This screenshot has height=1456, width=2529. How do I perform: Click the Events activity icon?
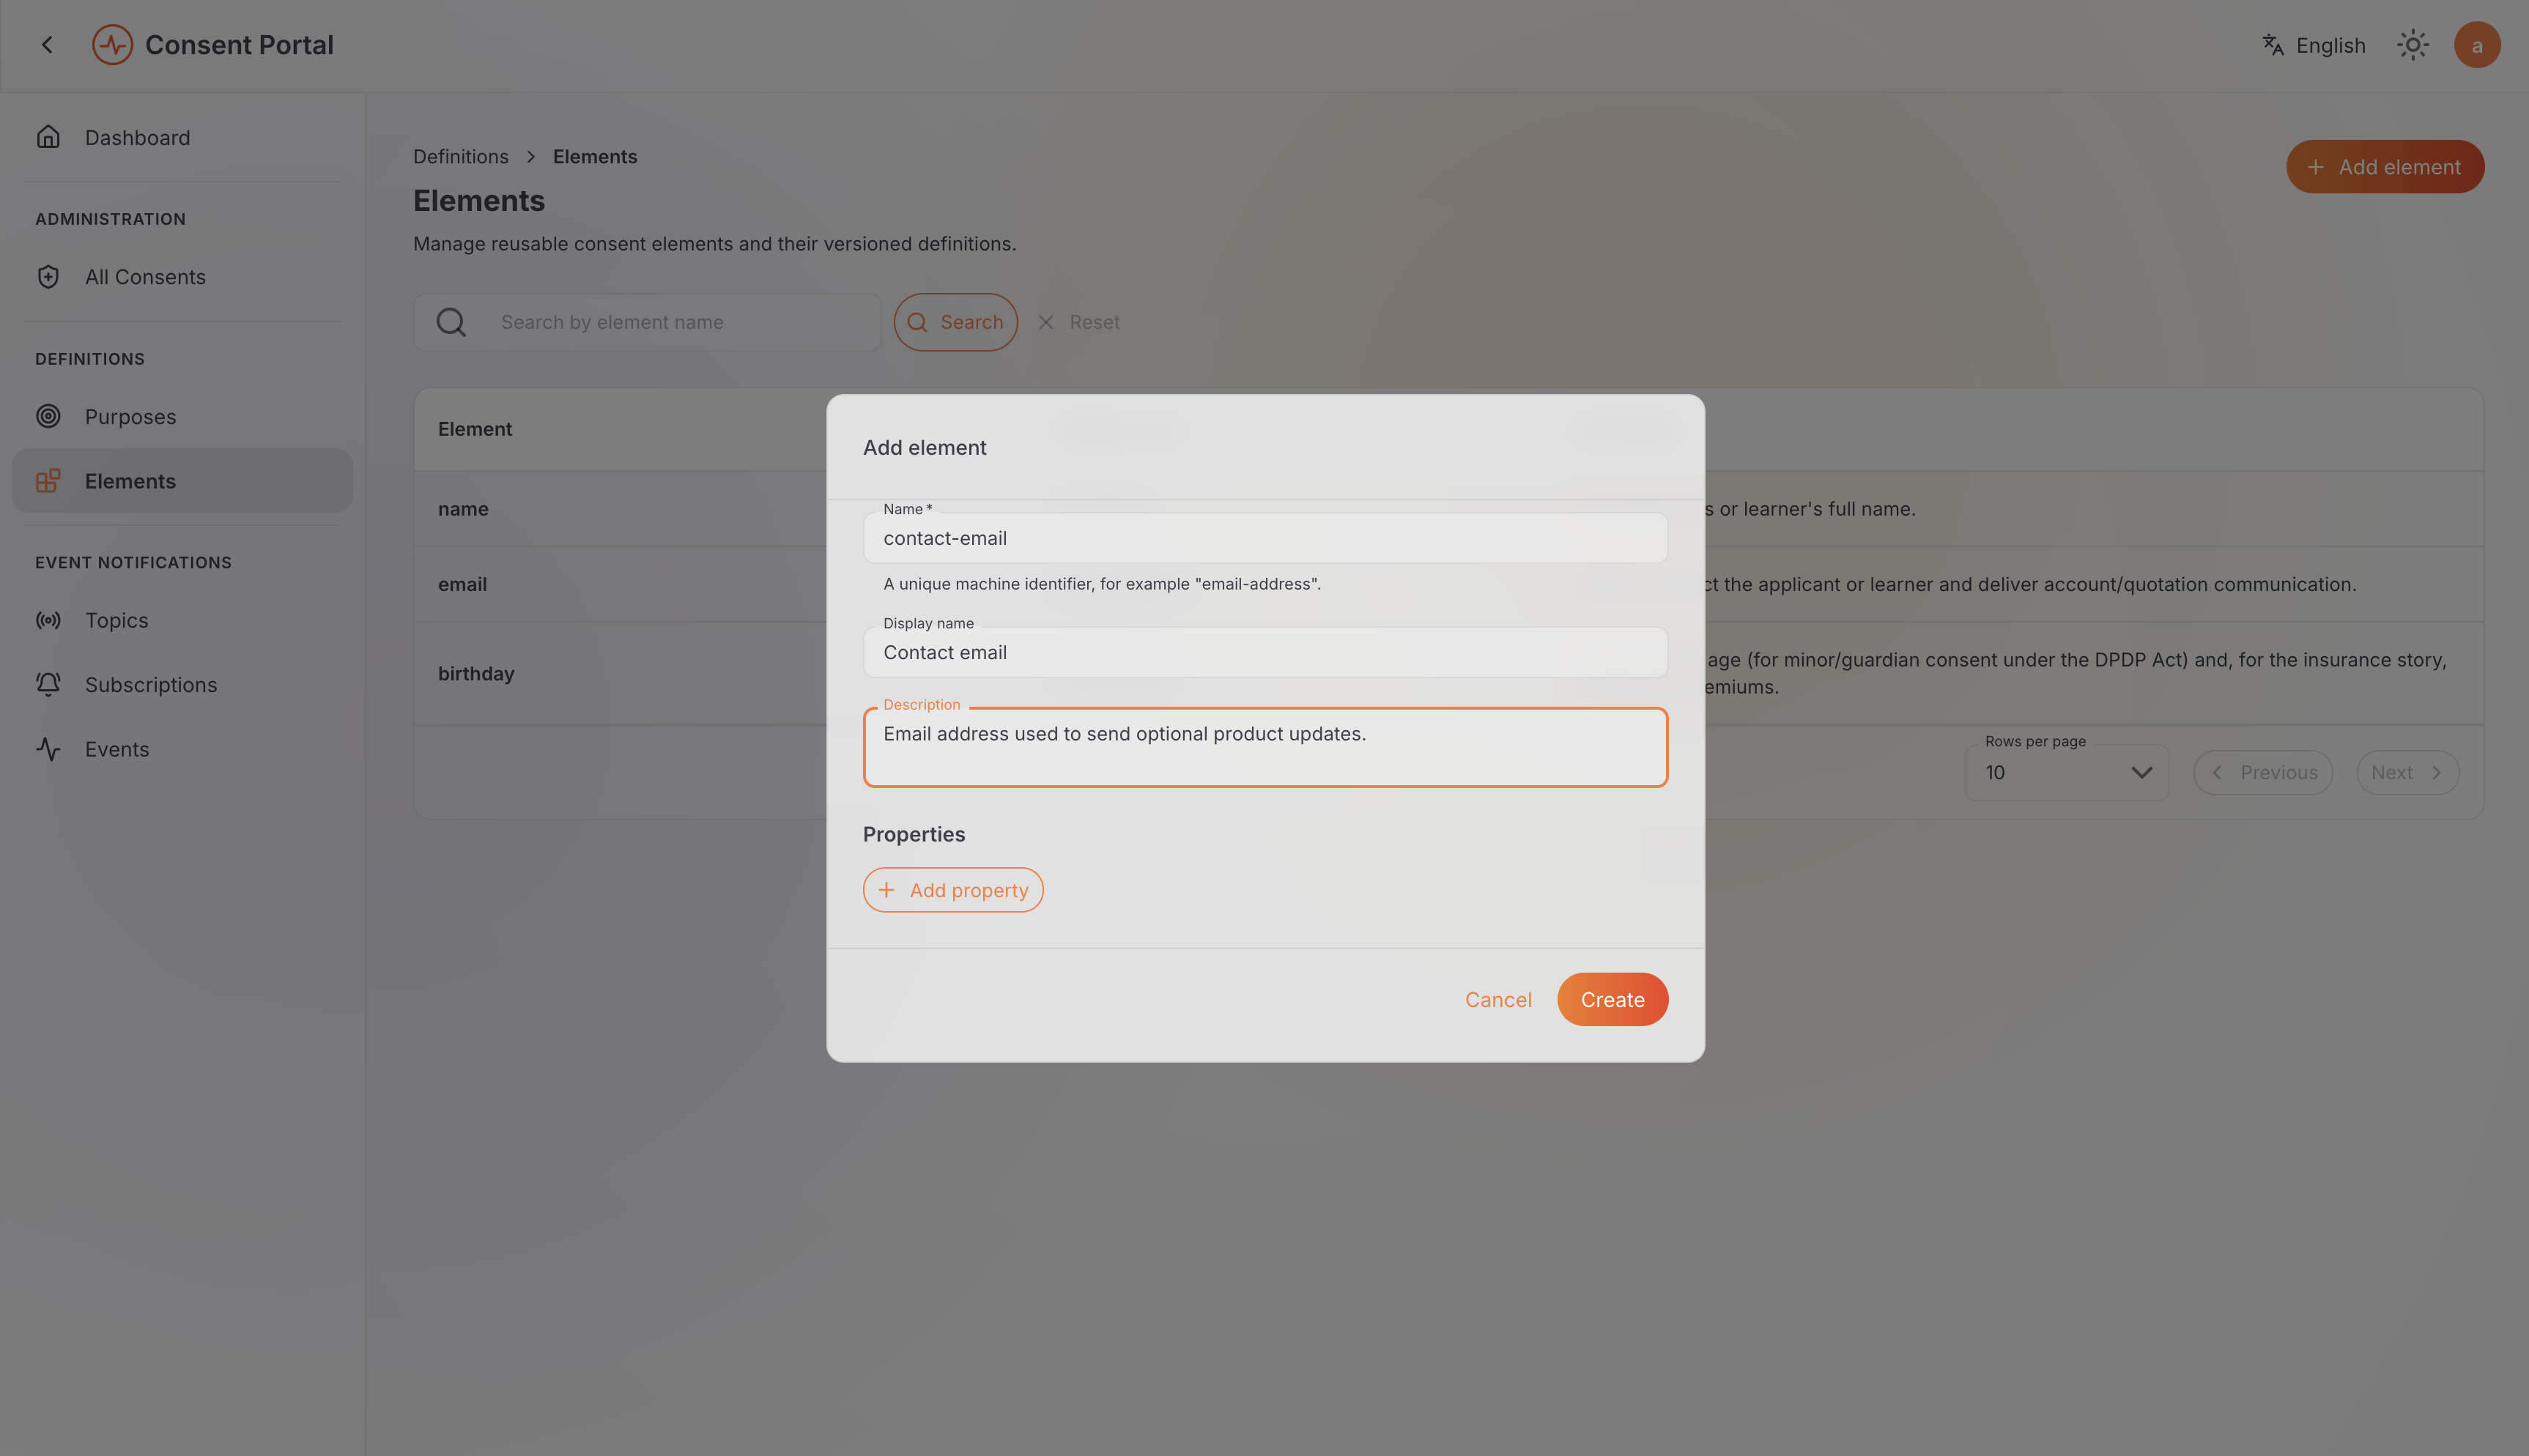[48, 749]
